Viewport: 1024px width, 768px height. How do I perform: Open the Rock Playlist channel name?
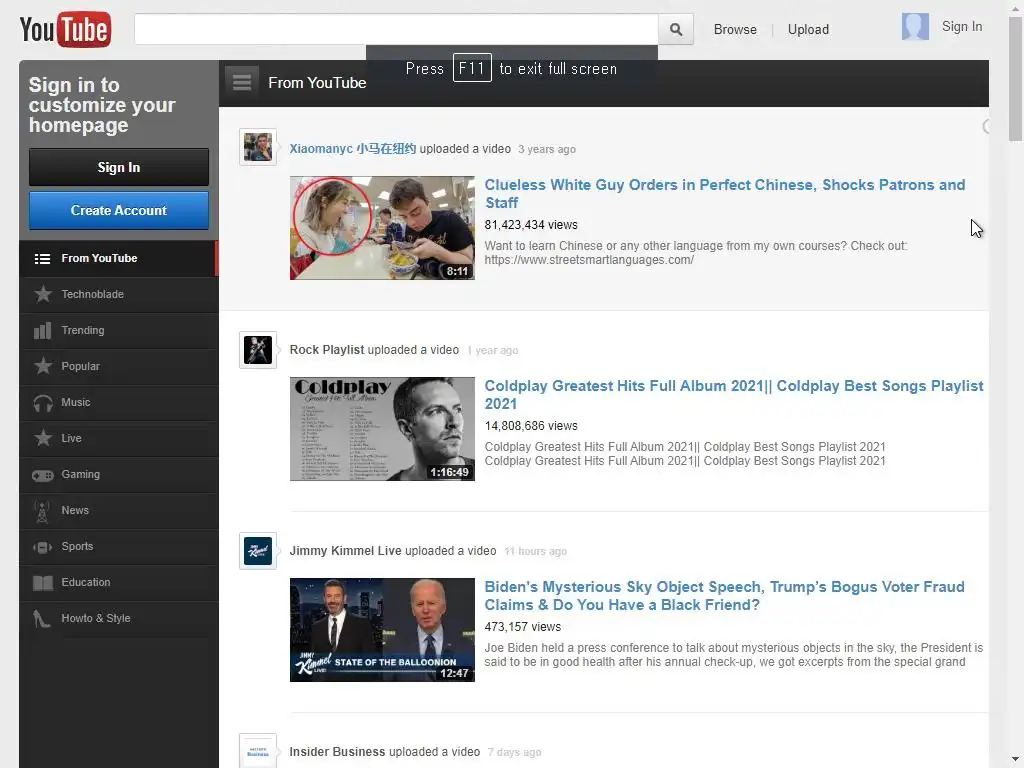point(327,350)
